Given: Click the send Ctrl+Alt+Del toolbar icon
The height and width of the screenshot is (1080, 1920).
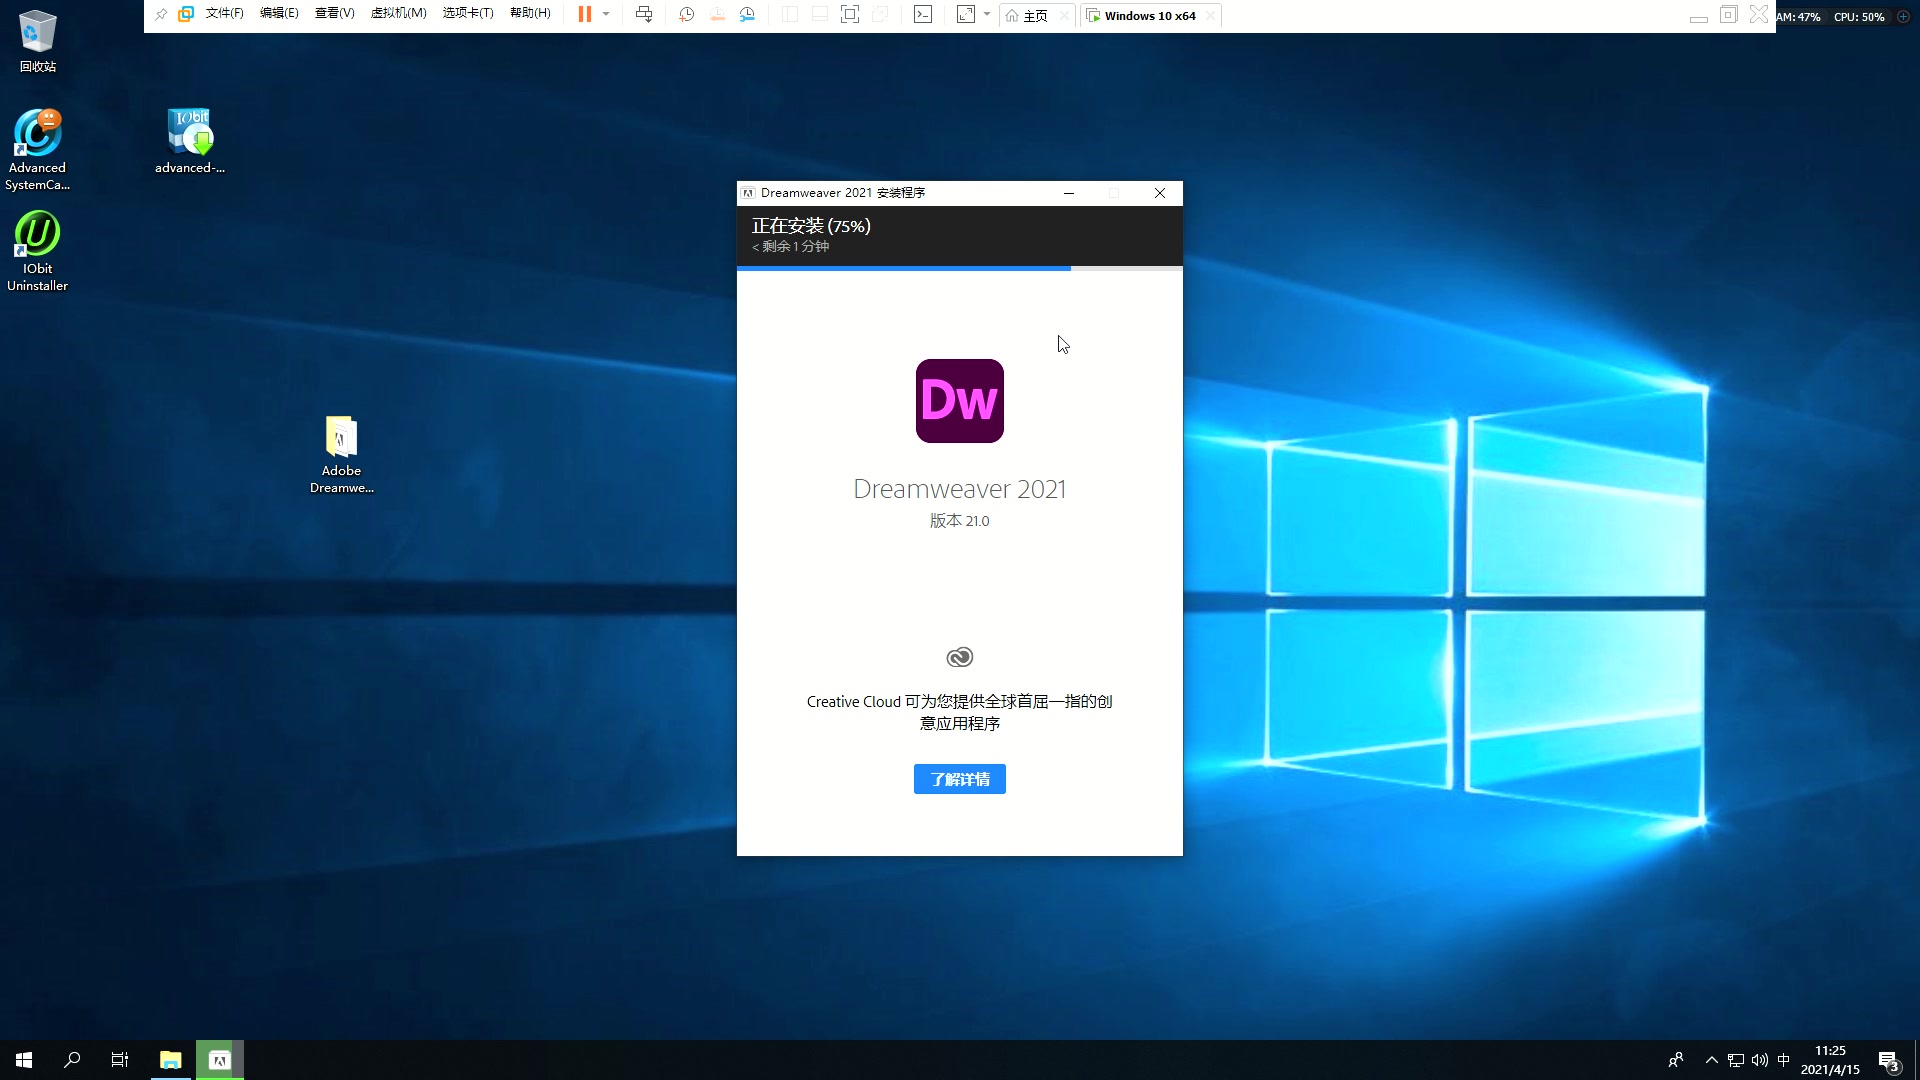Looking at the screenshot, I should click(x=644, y=14).
